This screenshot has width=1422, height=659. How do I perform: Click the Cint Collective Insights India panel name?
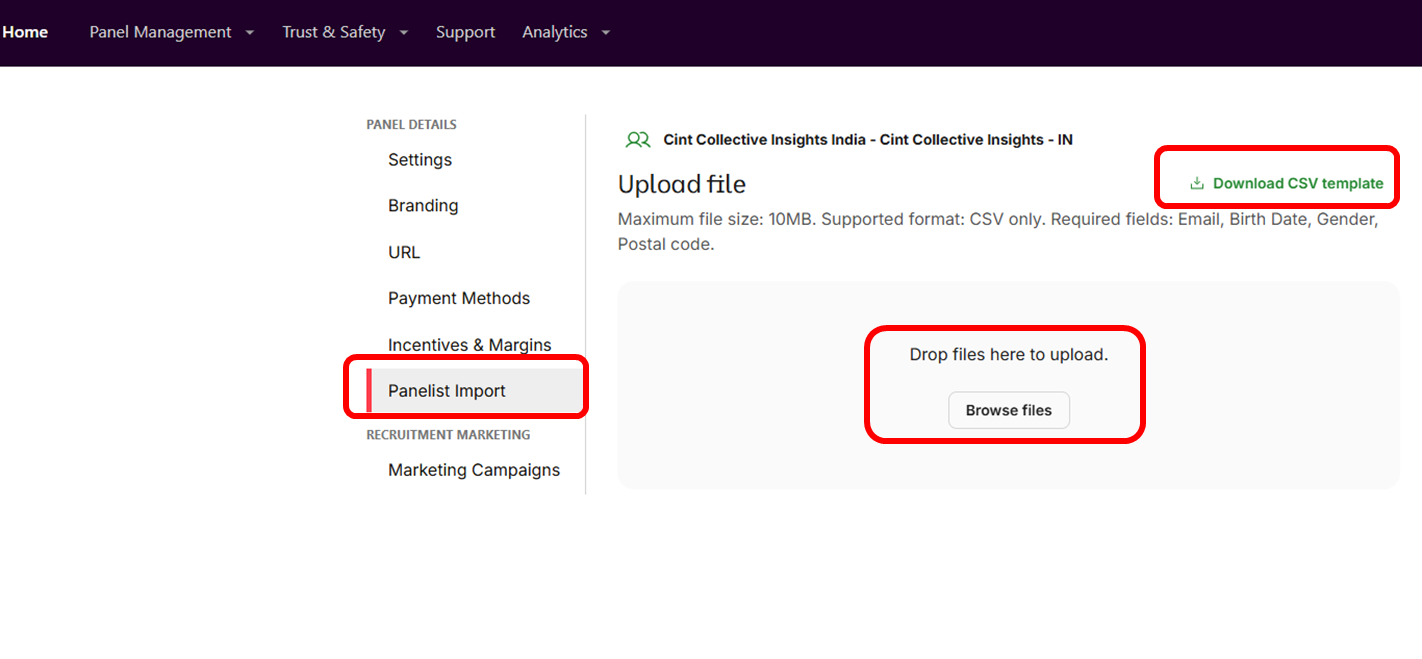868,139
